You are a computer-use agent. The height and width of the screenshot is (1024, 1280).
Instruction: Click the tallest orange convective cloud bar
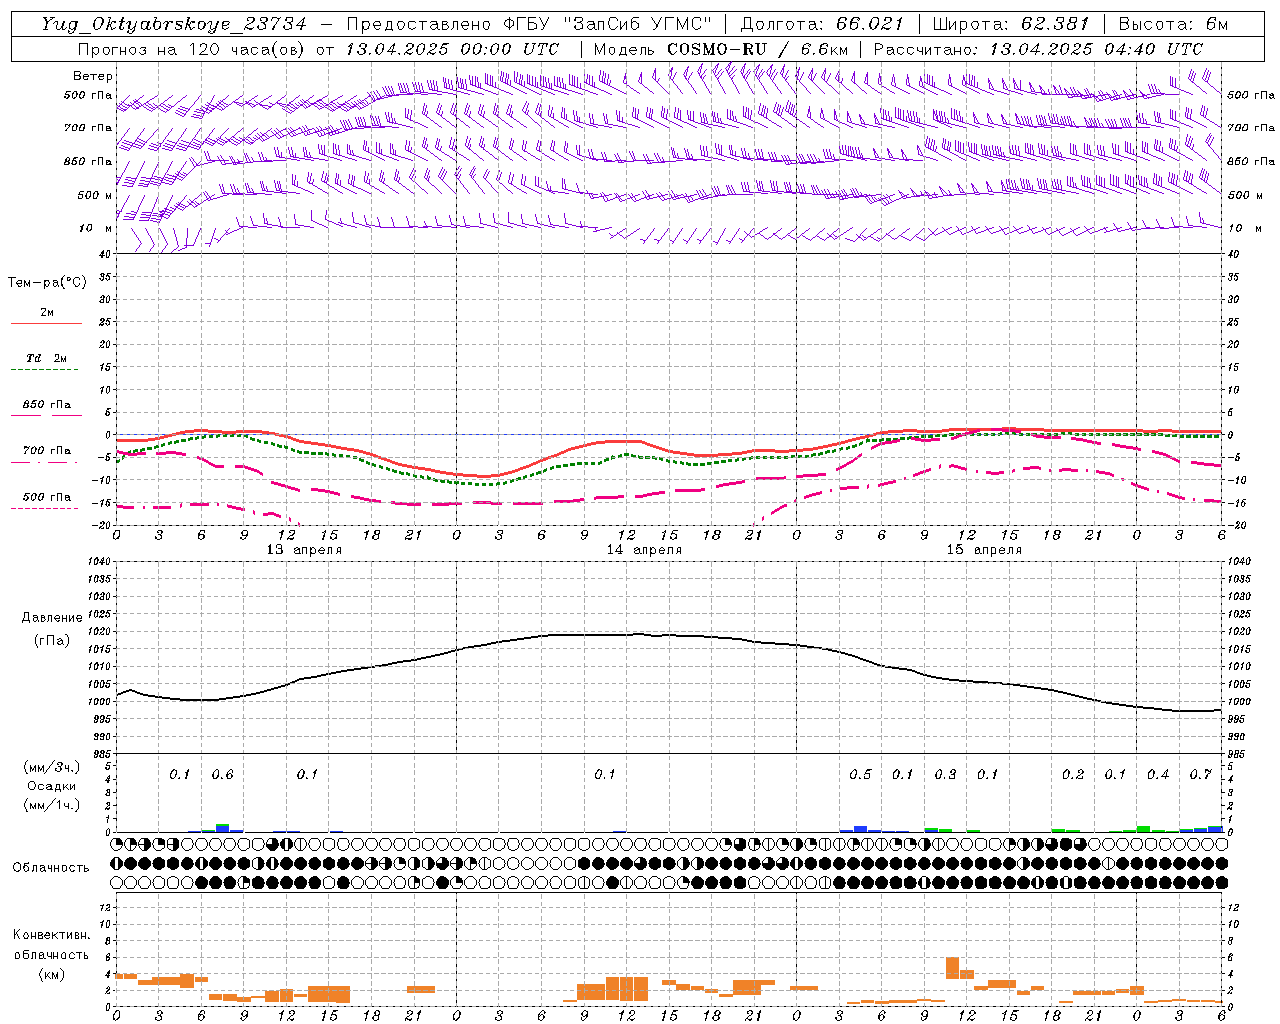pos(952,968)
